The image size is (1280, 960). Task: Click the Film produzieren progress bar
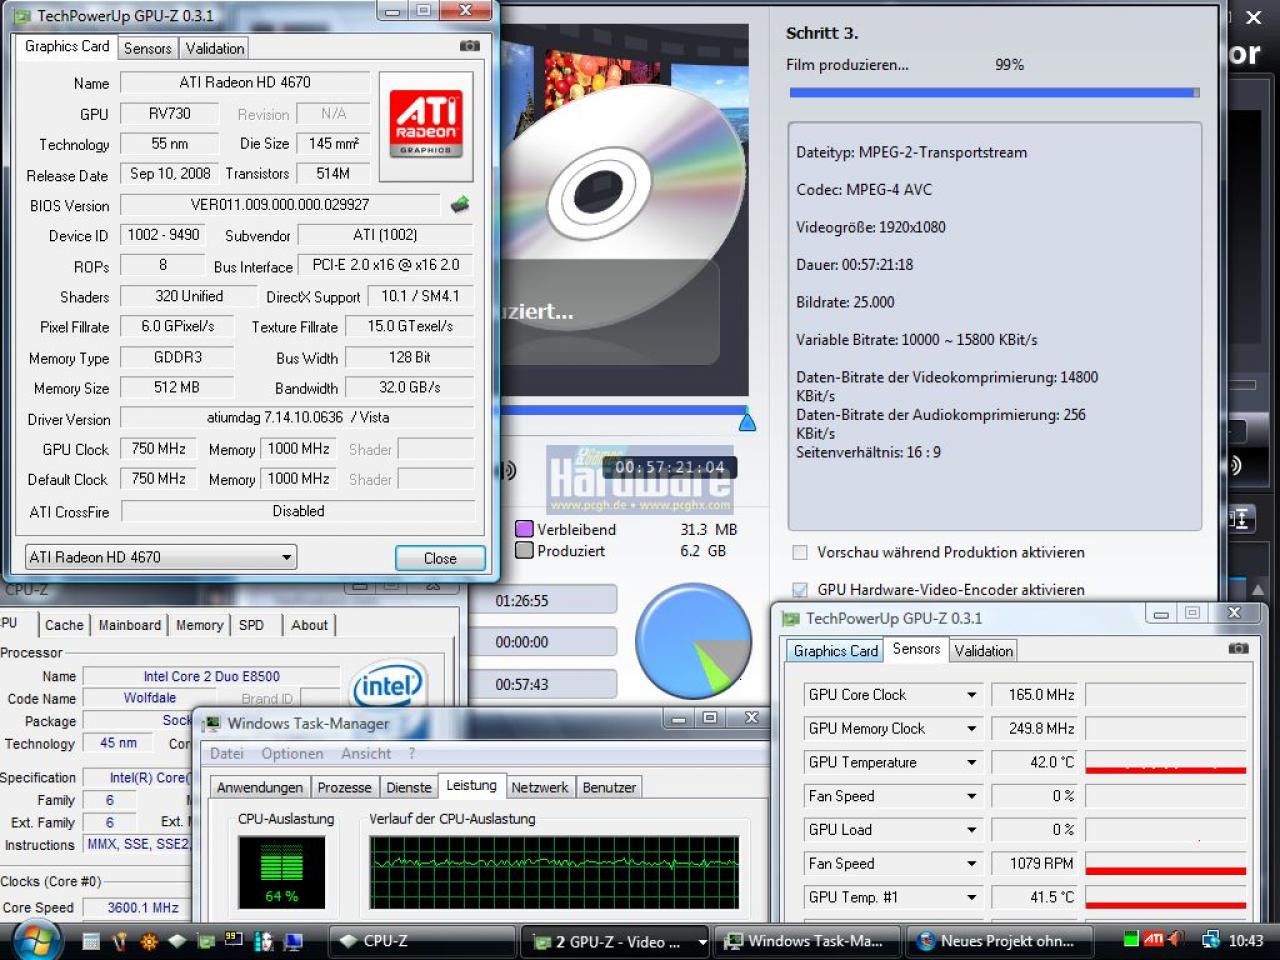(x=994, y=93)
